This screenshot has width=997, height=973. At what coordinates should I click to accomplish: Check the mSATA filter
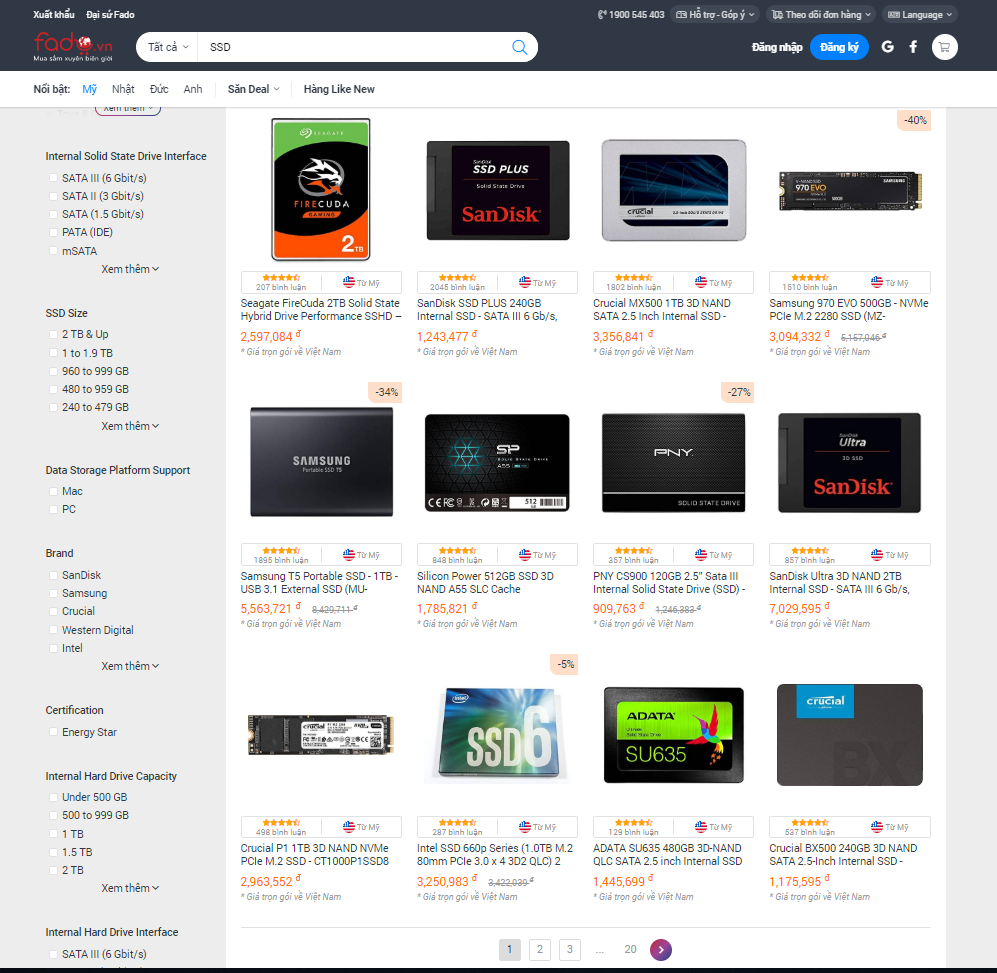pyautogui.click(x=53, y=251)
